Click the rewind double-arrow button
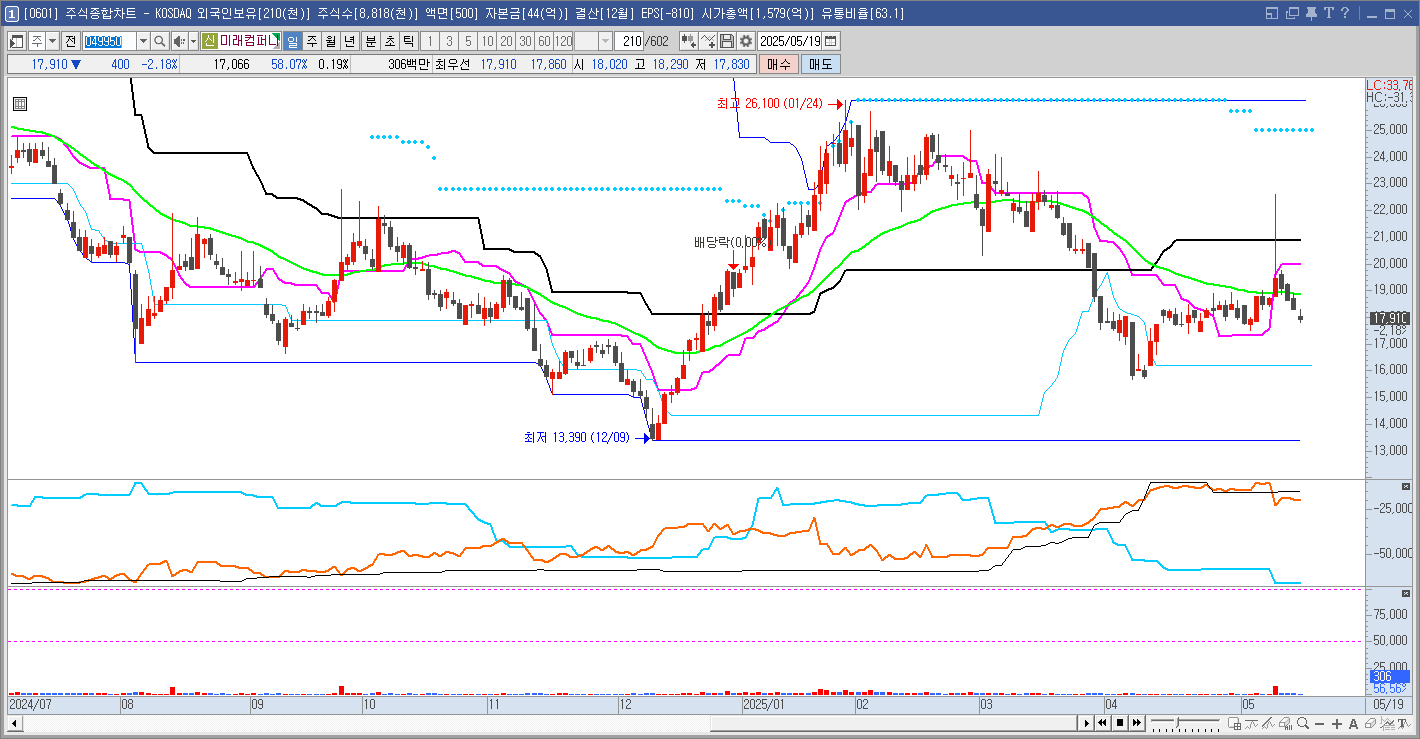The width and height of the screenshot is (1420, 739). click(1102, 723)
